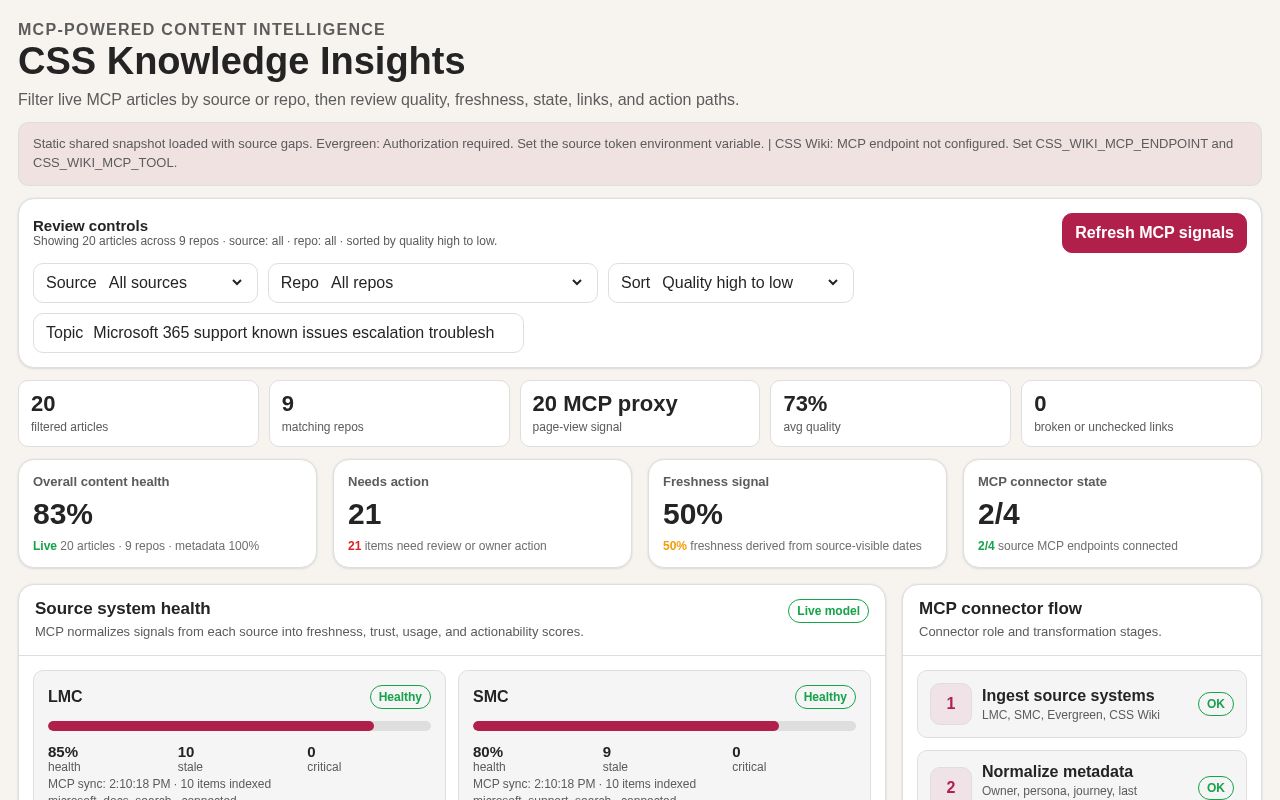Select the 20 MCP proxy page-view signal card
This screenshot has width=1280, height=800.
(x=640, y=413)
